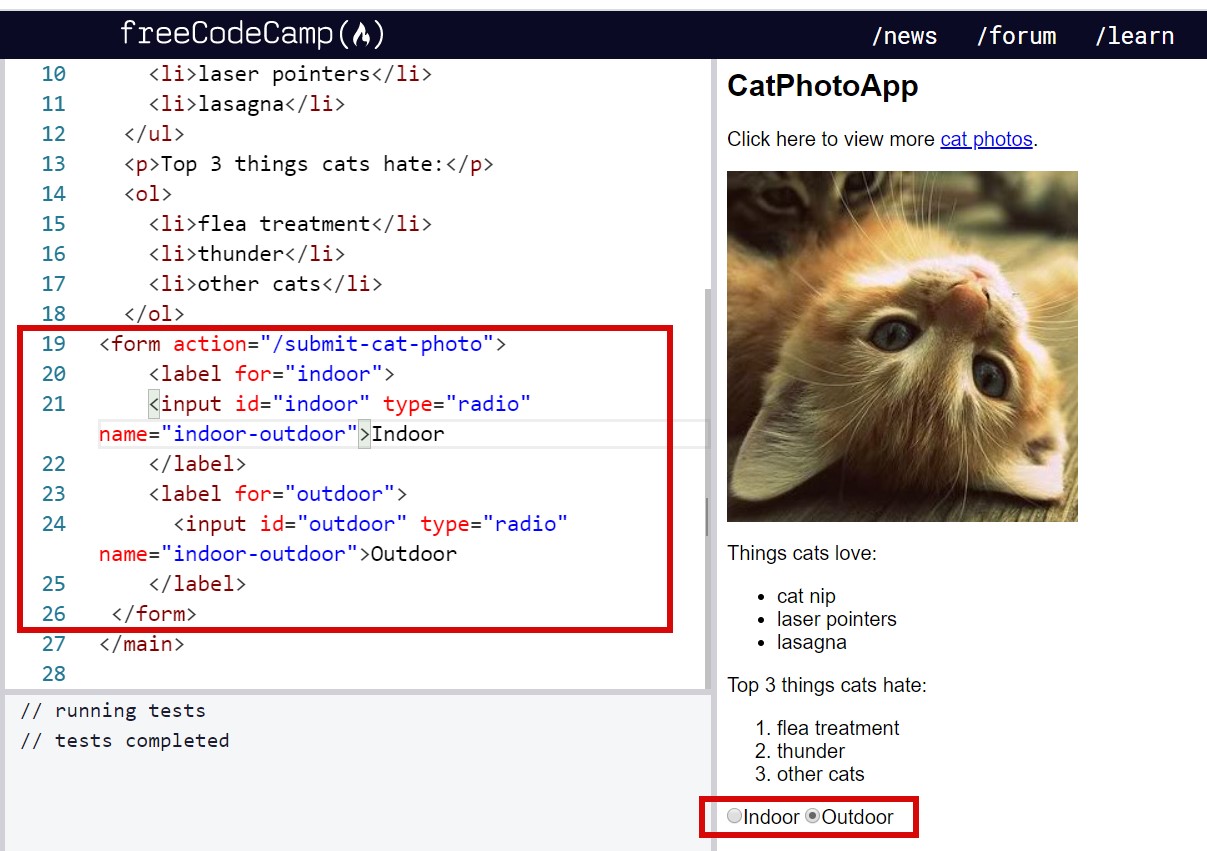Open the "cat photos" hyperlink
This screenshot has height=851, width=1207.
pos(986,139)
